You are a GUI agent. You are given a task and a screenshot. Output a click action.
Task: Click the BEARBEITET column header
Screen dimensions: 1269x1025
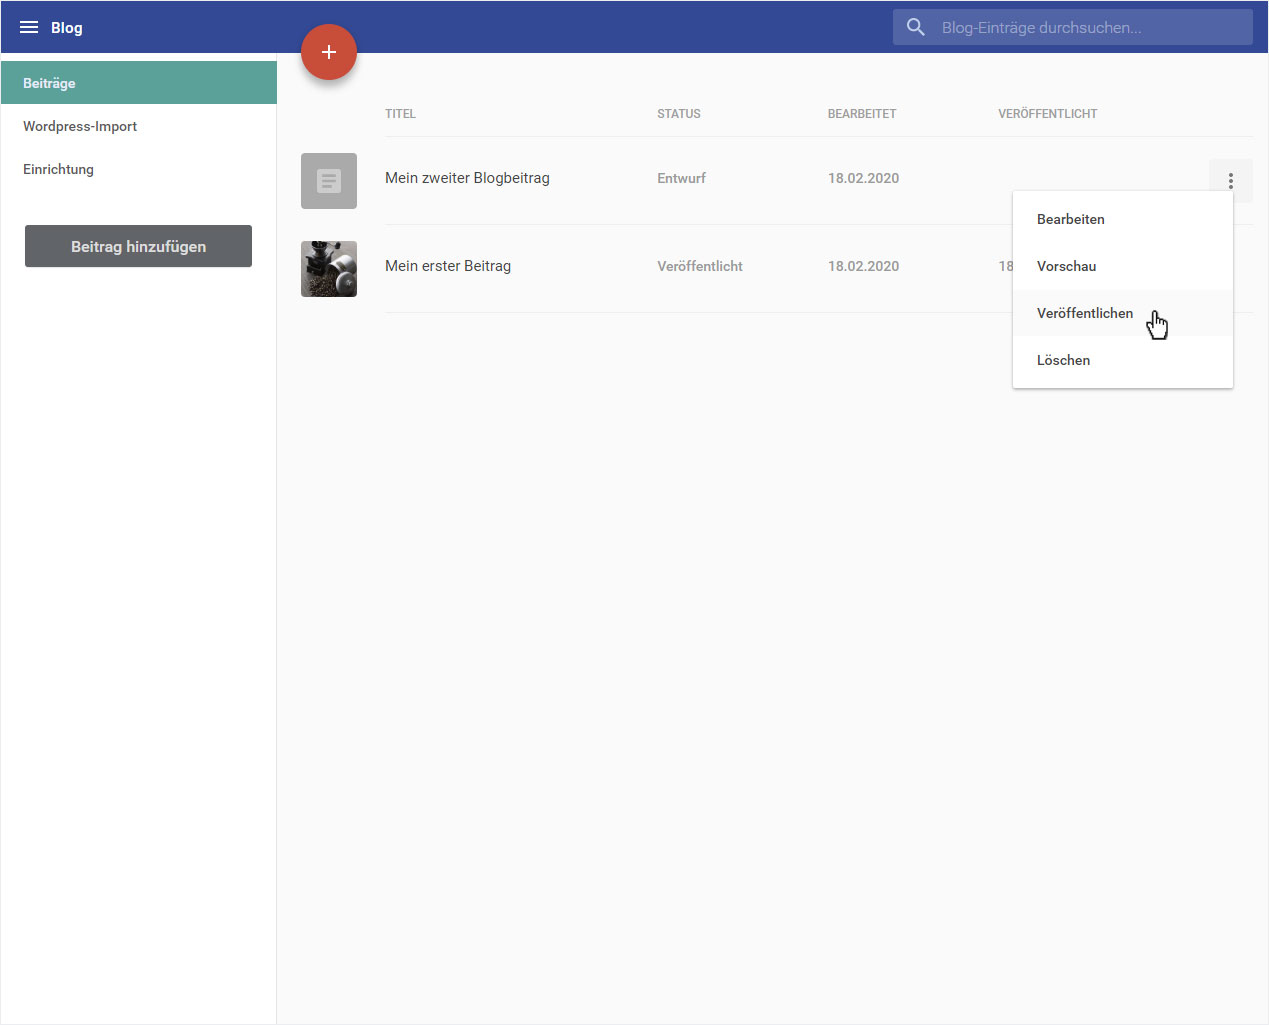pyautogui.click(x=862, y=114)
